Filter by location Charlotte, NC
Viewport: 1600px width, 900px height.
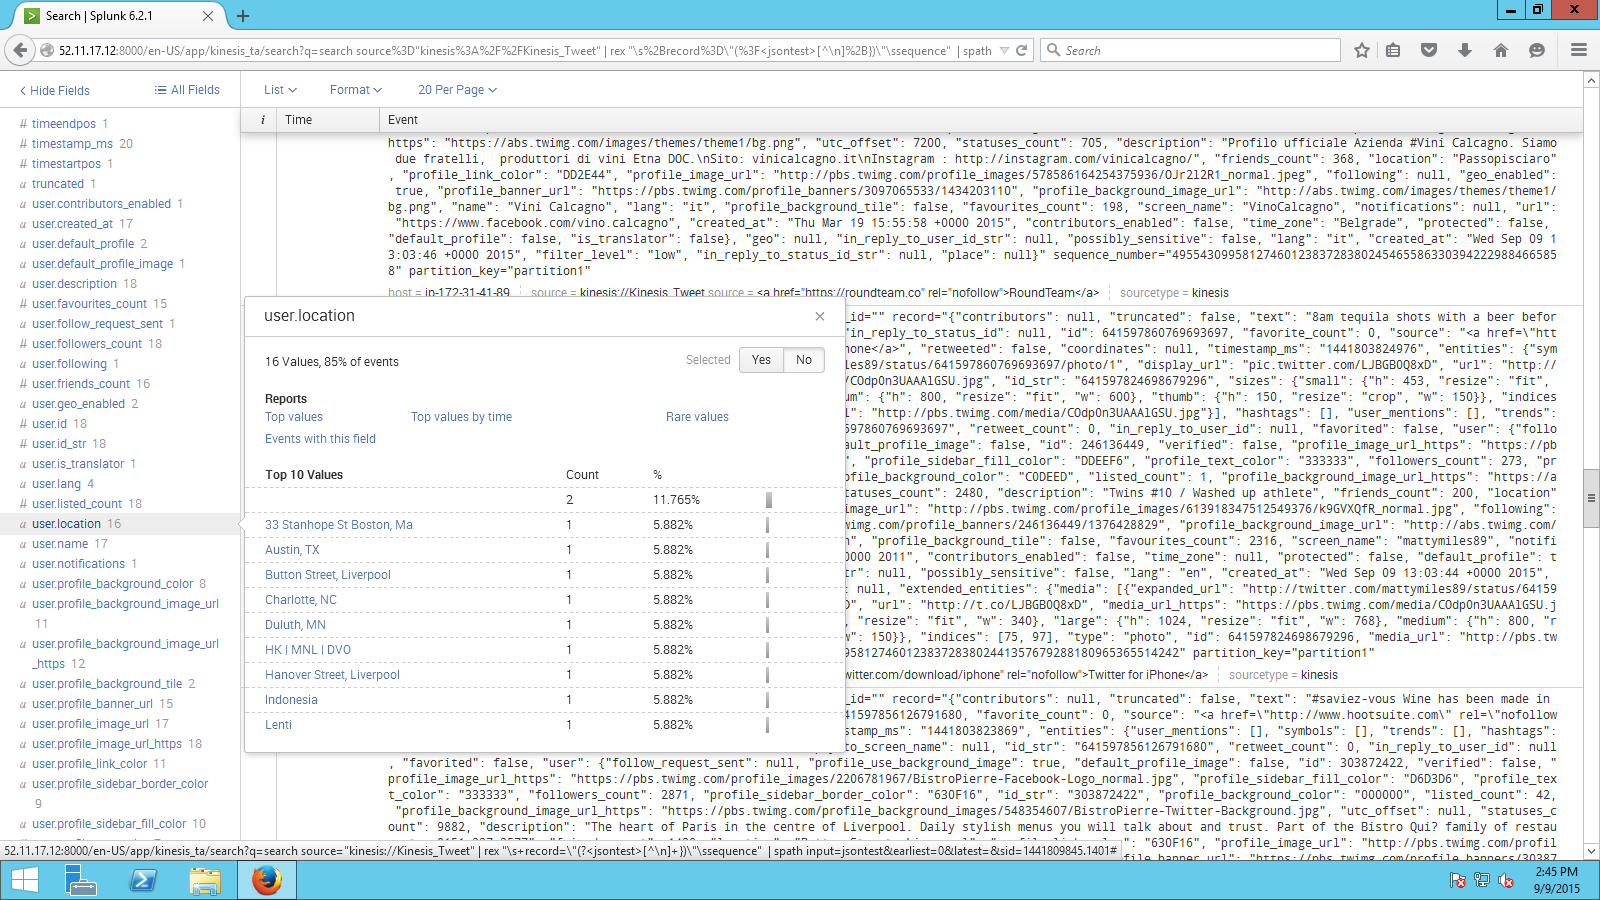pyautogui.click(x=301, y=600)
